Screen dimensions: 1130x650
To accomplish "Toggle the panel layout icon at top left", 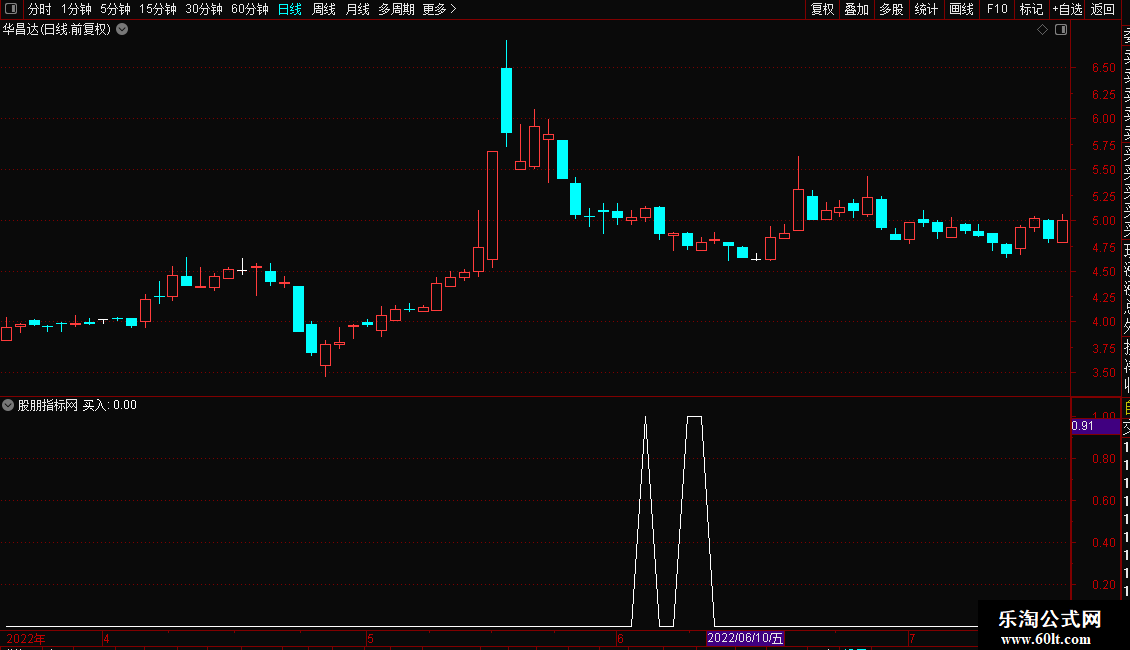I will pos(11,9).
